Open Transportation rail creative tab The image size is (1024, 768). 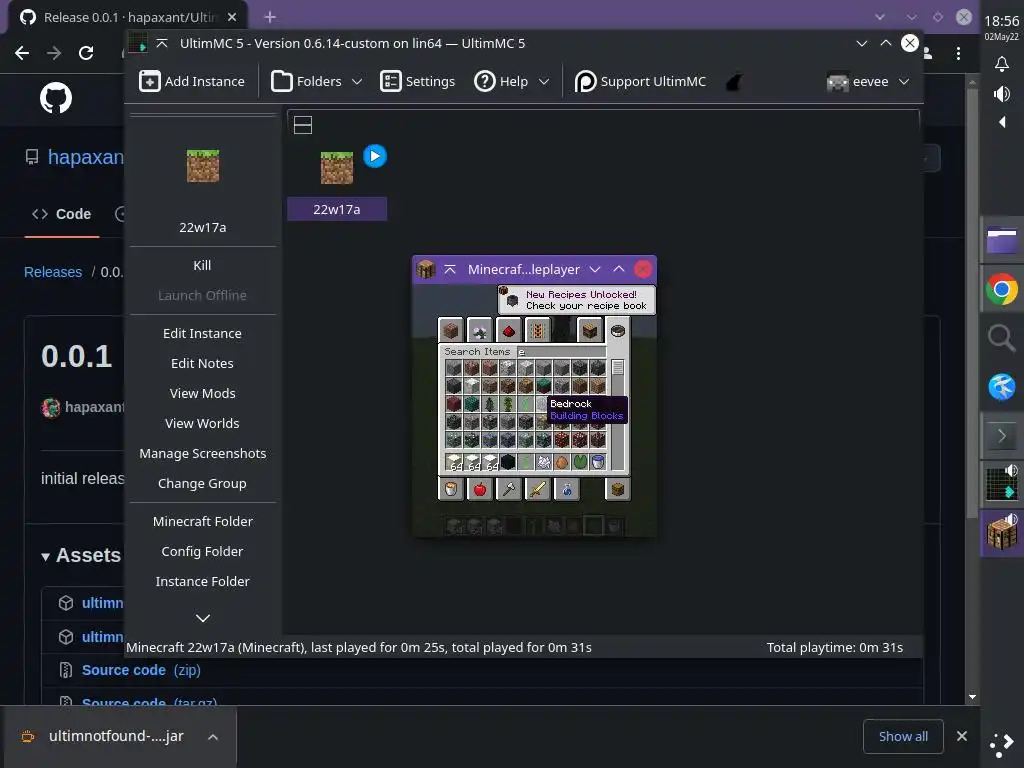pos(537,330)
